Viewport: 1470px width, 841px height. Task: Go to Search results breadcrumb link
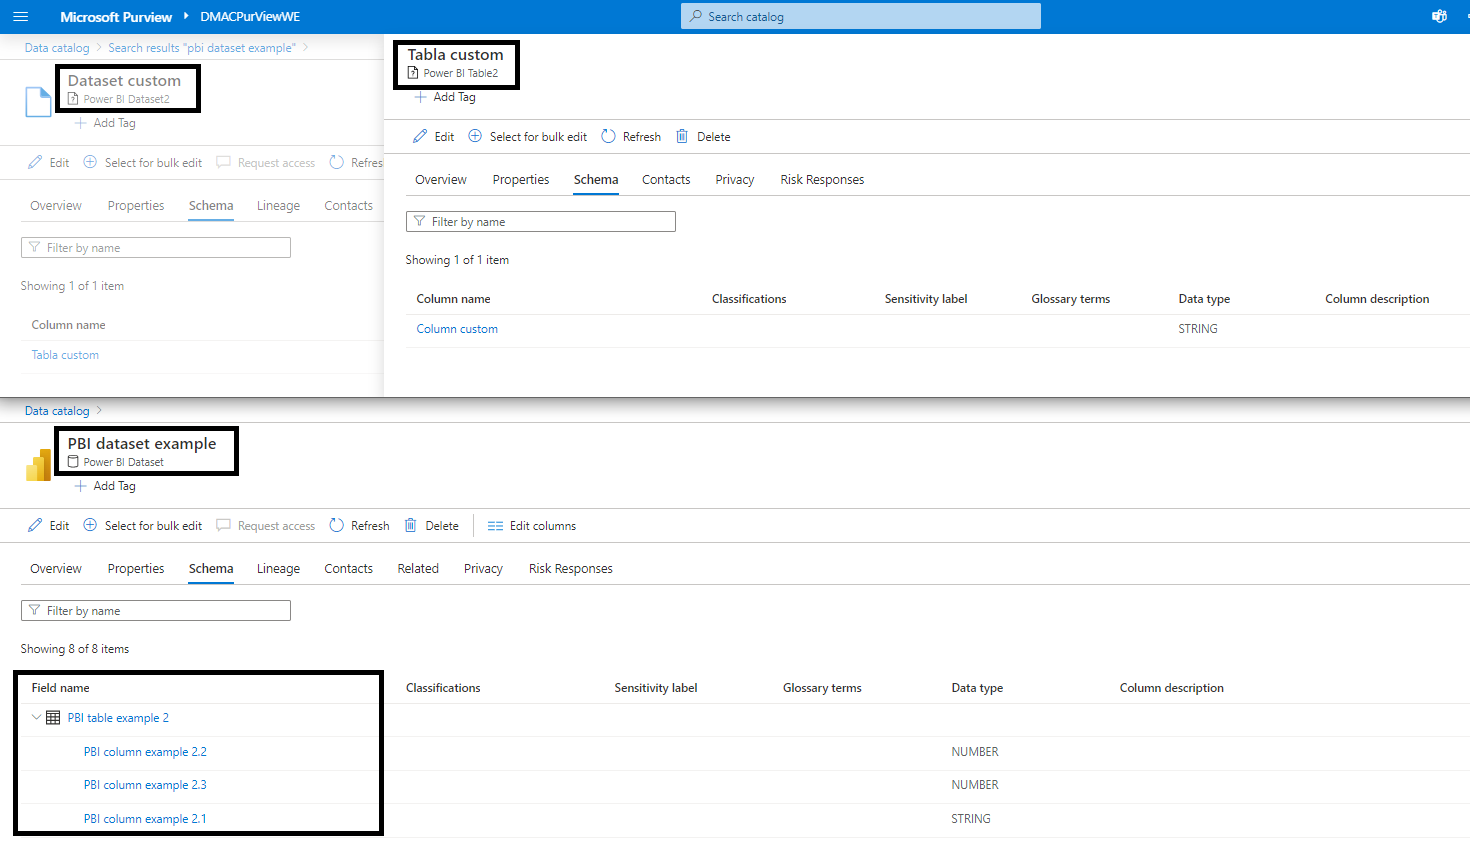click(202, 48)
